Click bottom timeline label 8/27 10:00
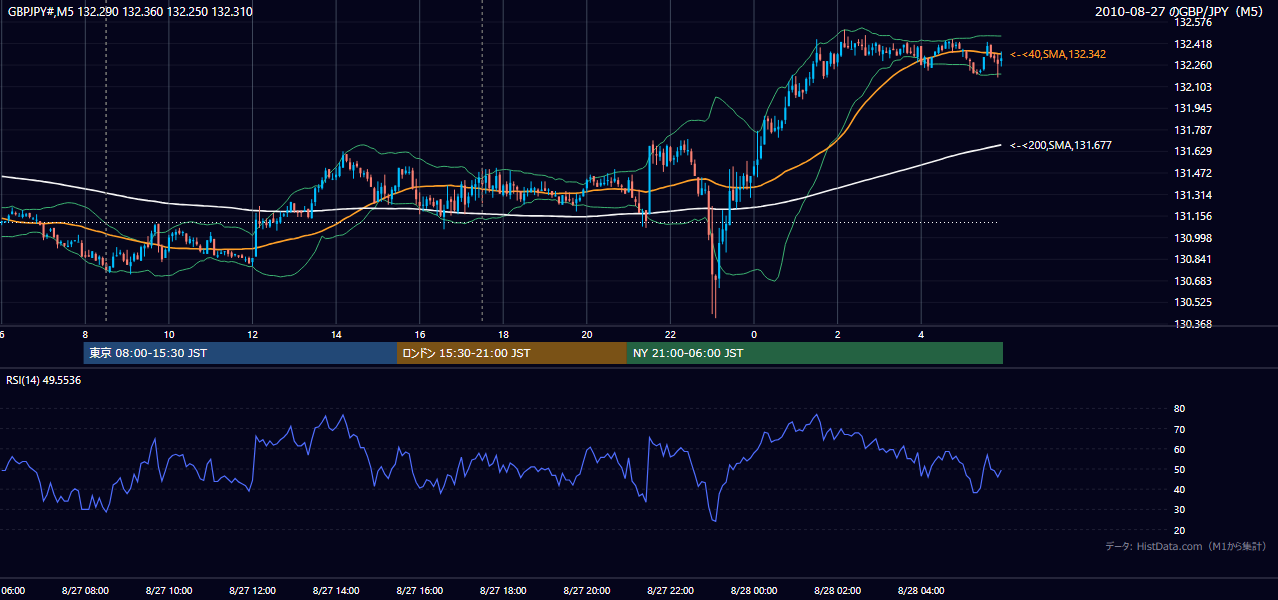This screenshot has width=1278, height=600. point(168,591)
